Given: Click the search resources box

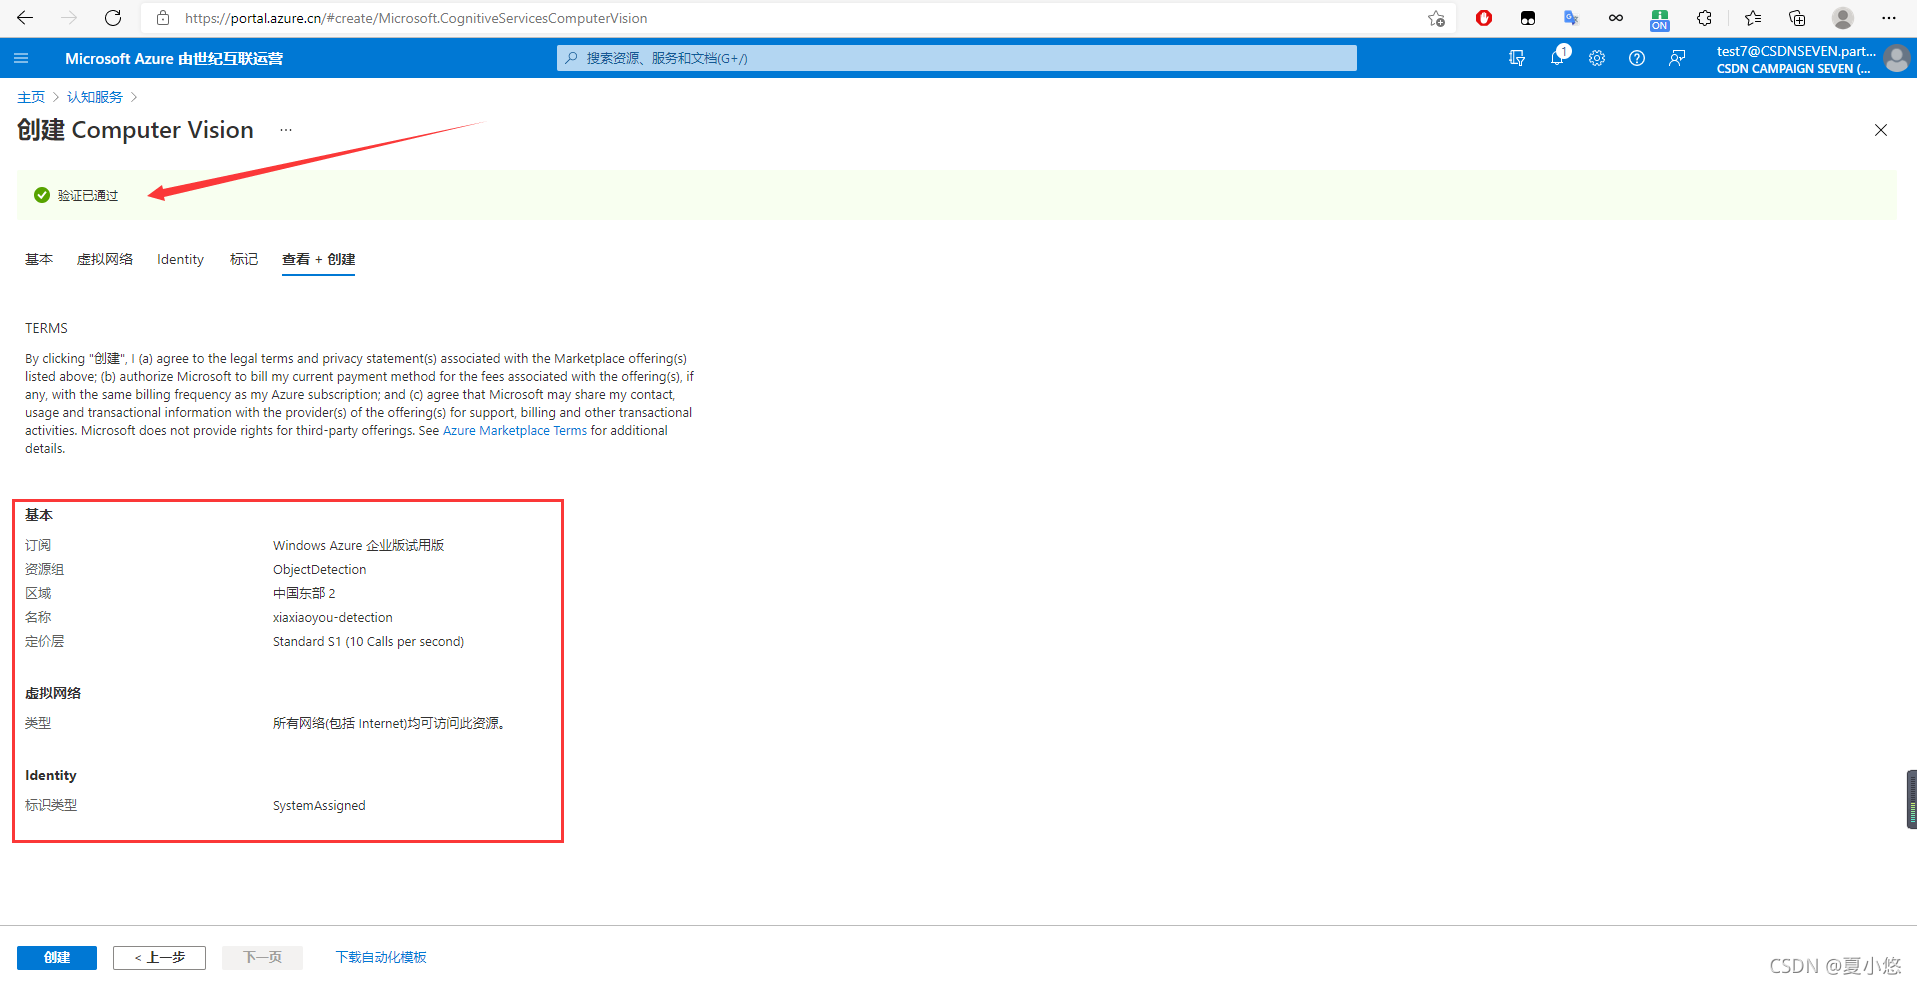Looking at the screenshot, I should 957,58.
